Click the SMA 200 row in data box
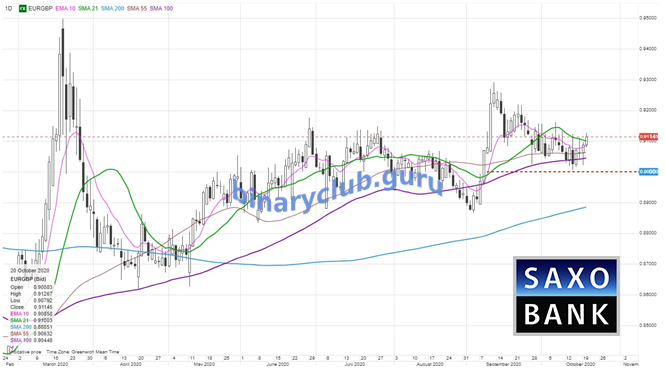 click(x=31, y=327)
